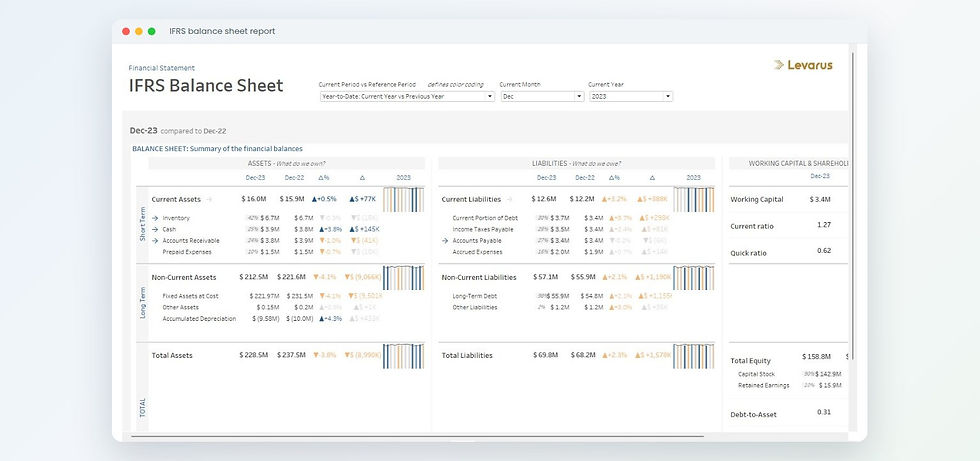This screenshot has width=980, height=461.
Task: Click the arrow icon beside Inventory
Action: (x=154, y=218)
